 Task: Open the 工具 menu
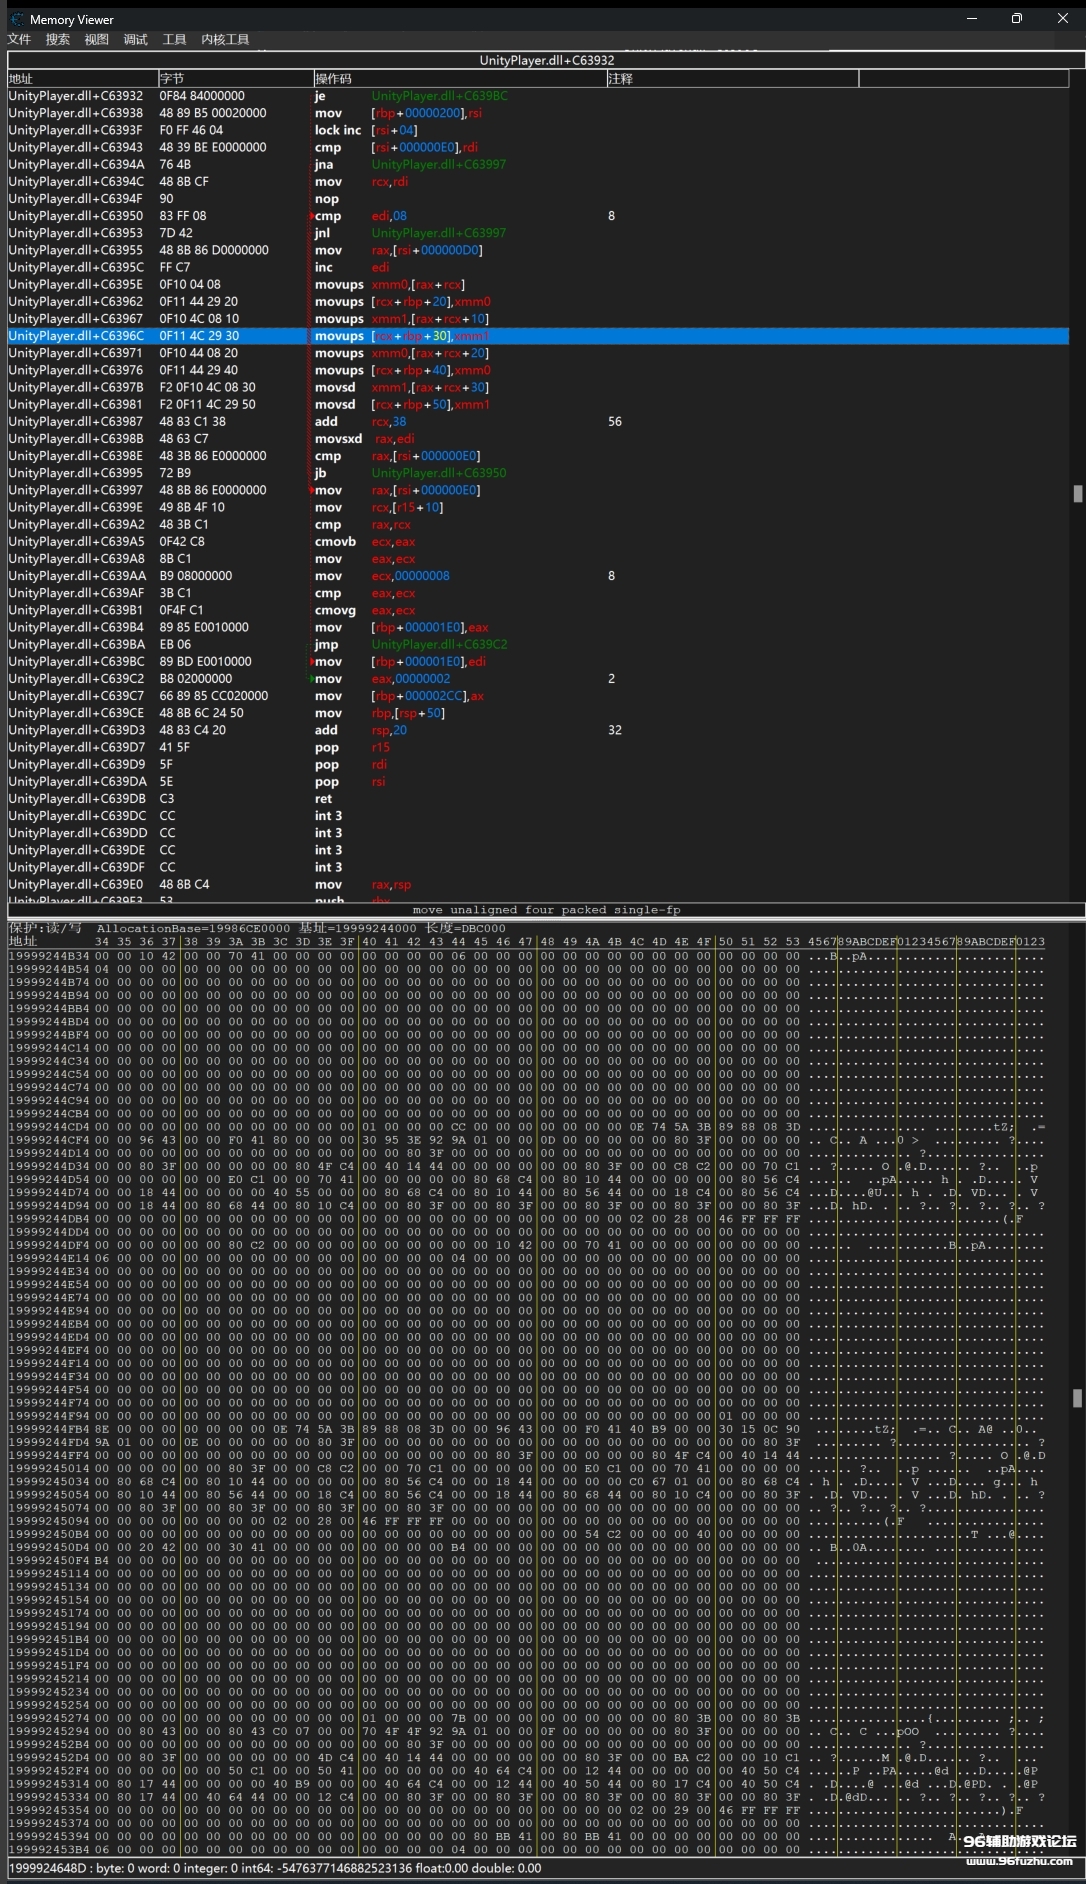pos(174,39)
